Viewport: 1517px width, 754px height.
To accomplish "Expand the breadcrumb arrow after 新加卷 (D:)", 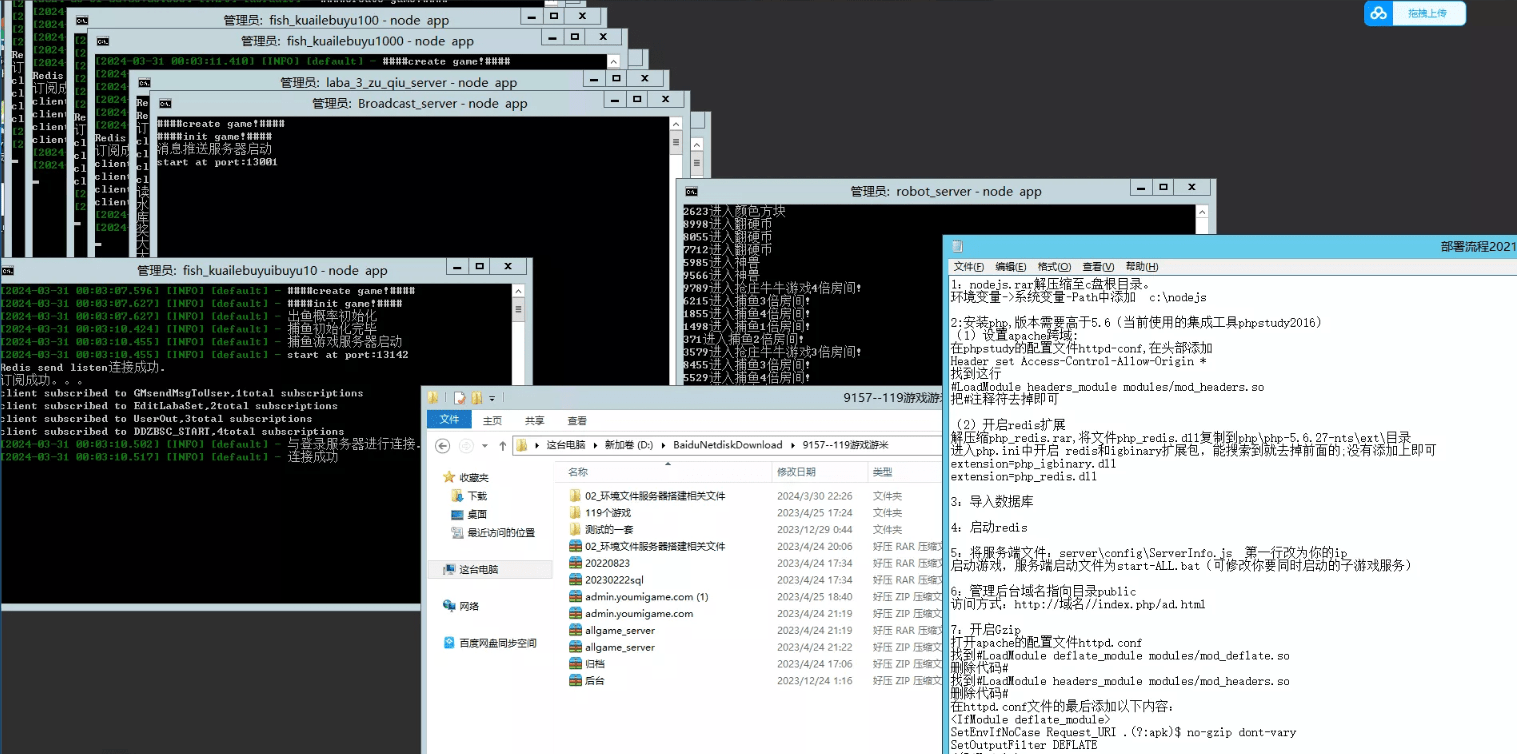I will click(663, 445).
